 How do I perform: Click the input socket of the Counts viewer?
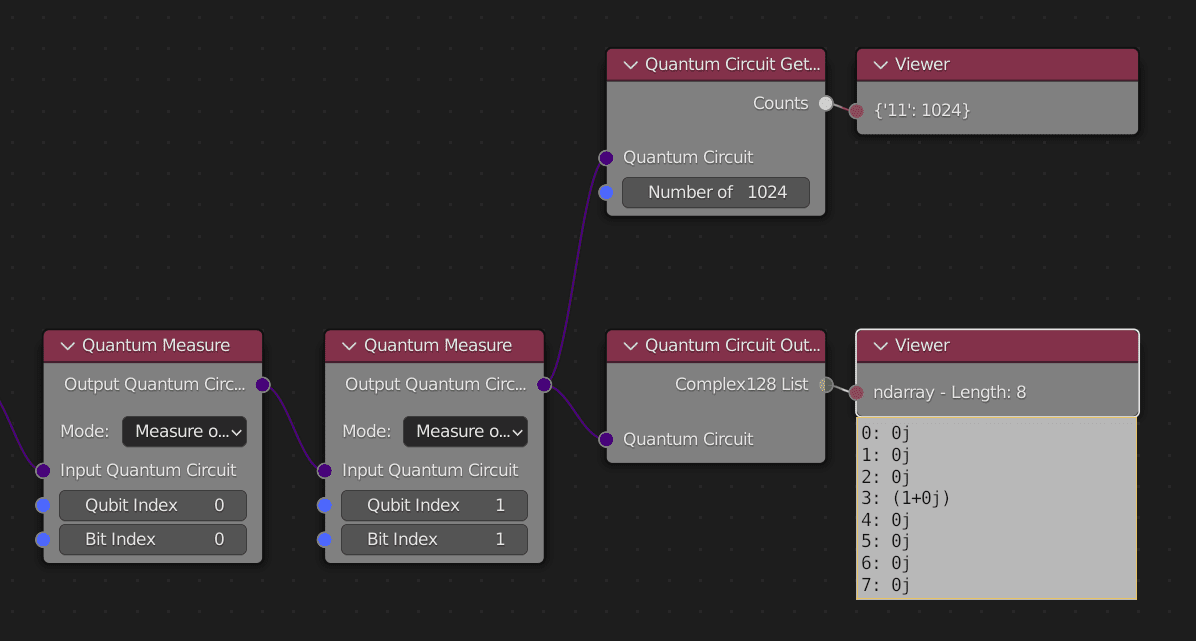point(856,111)
